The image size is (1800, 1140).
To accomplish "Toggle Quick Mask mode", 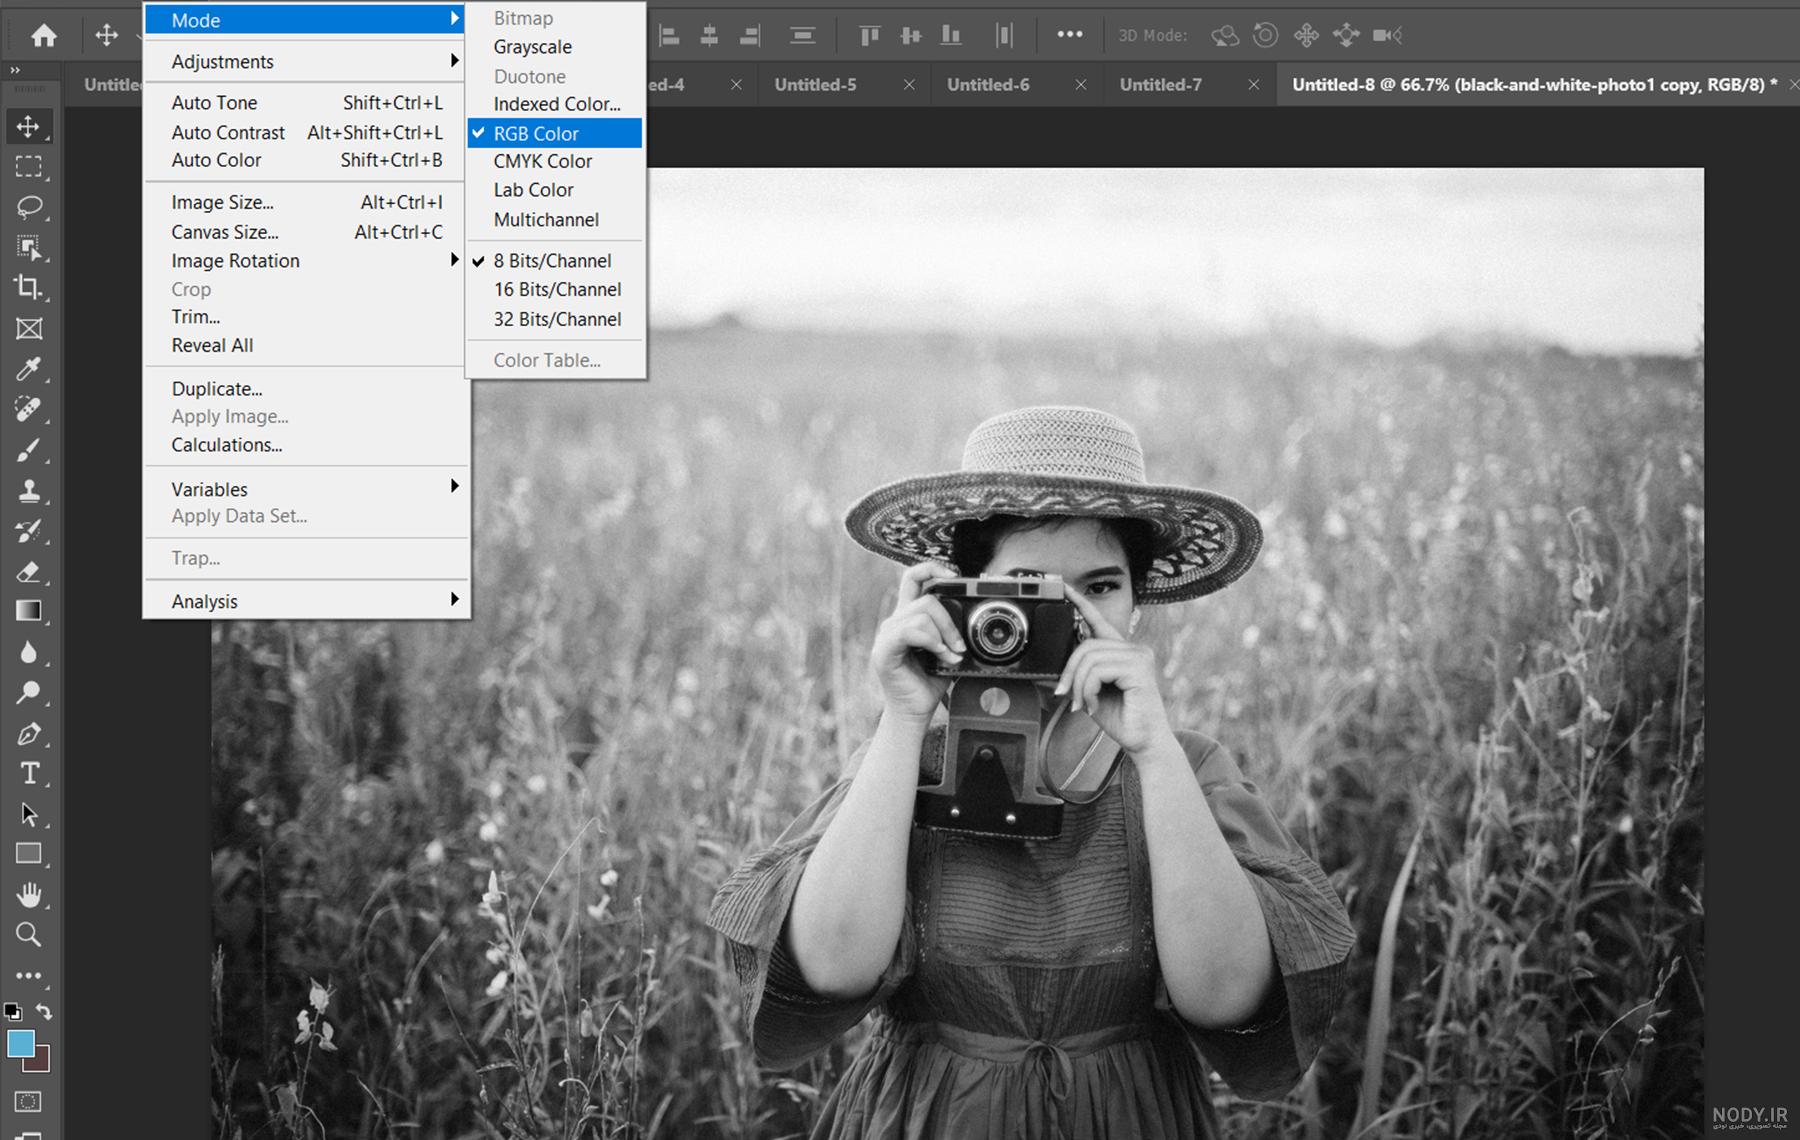I will 28,1101.
